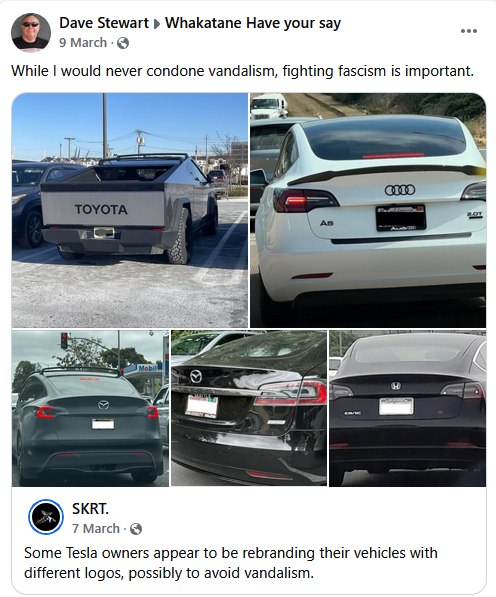Click the 9 March post timestamp
The image size is (496, 597).
83,43
